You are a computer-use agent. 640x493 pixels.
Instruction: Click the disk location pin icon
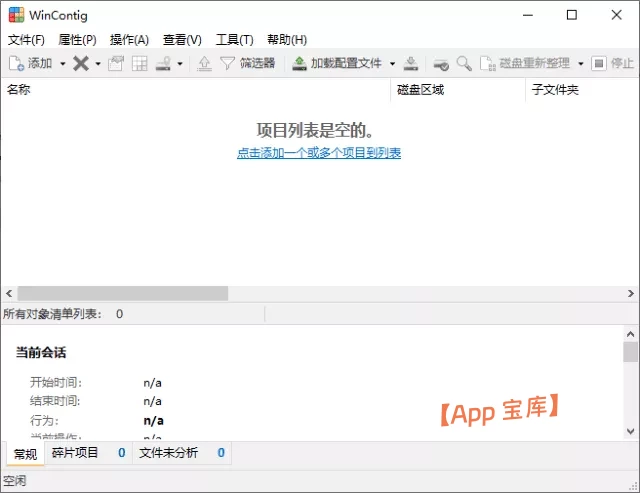click(164, 63)
